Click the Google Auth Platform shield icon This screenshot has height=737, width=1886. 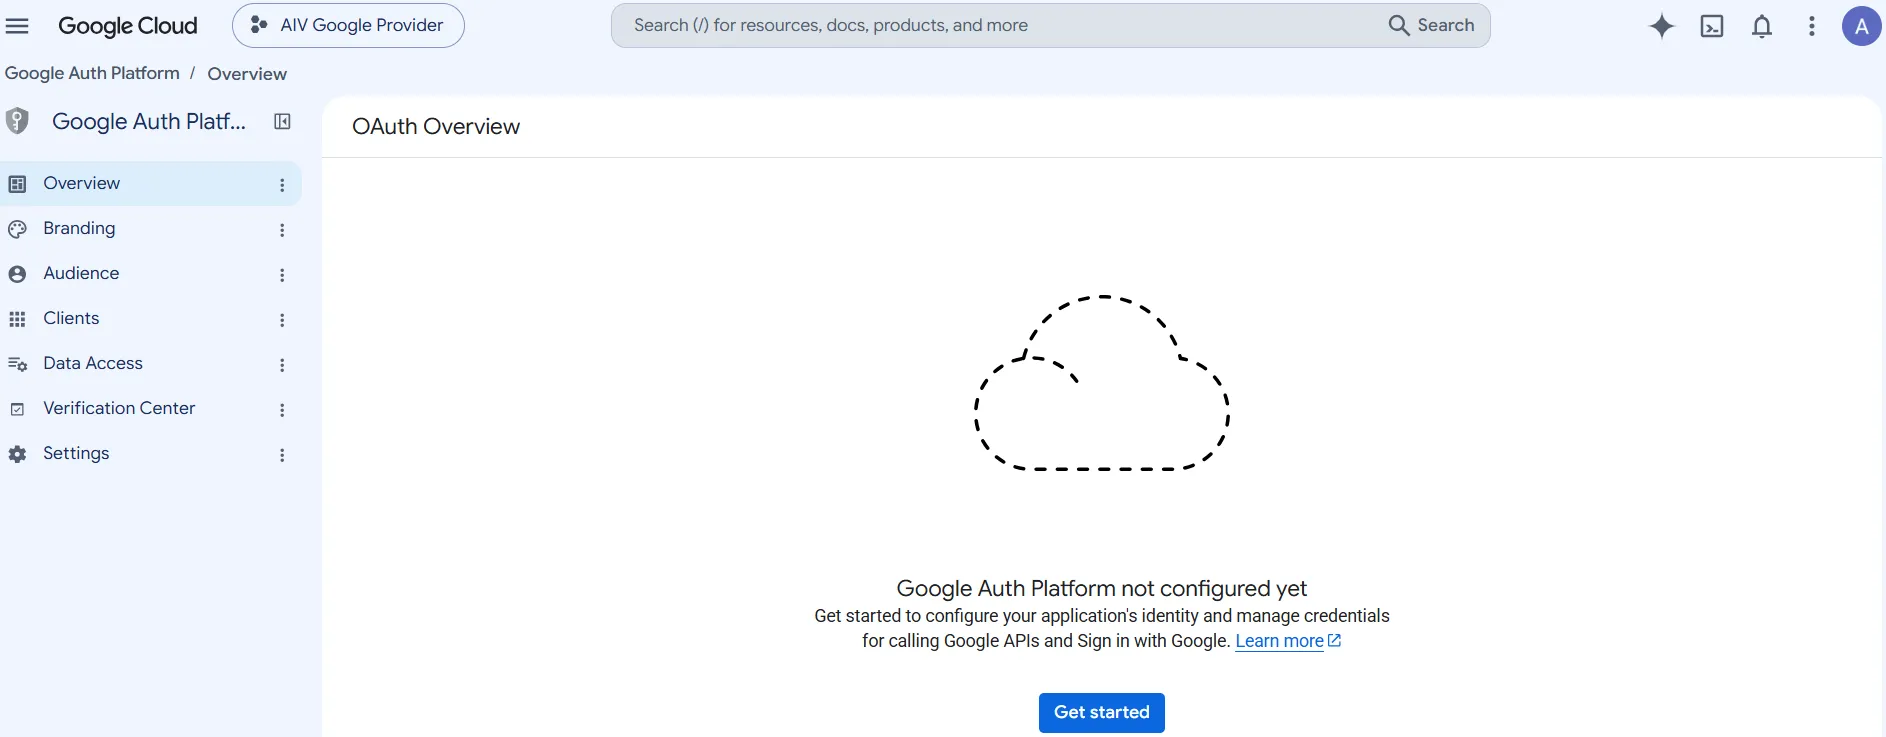(x=17, y=121)
